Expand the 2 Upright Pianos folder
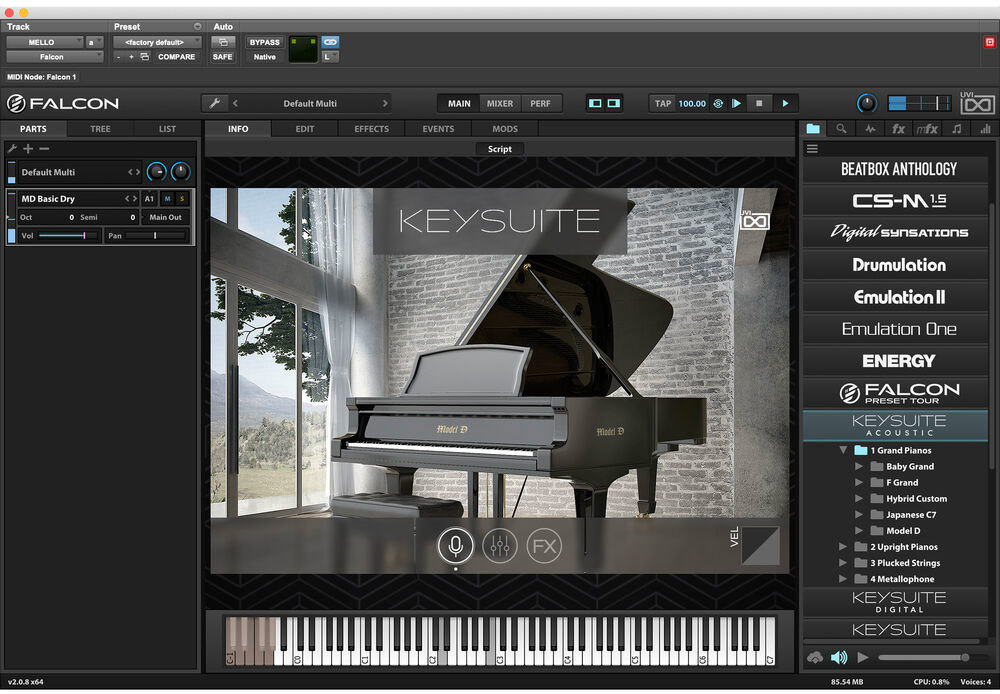 (844, 547)
